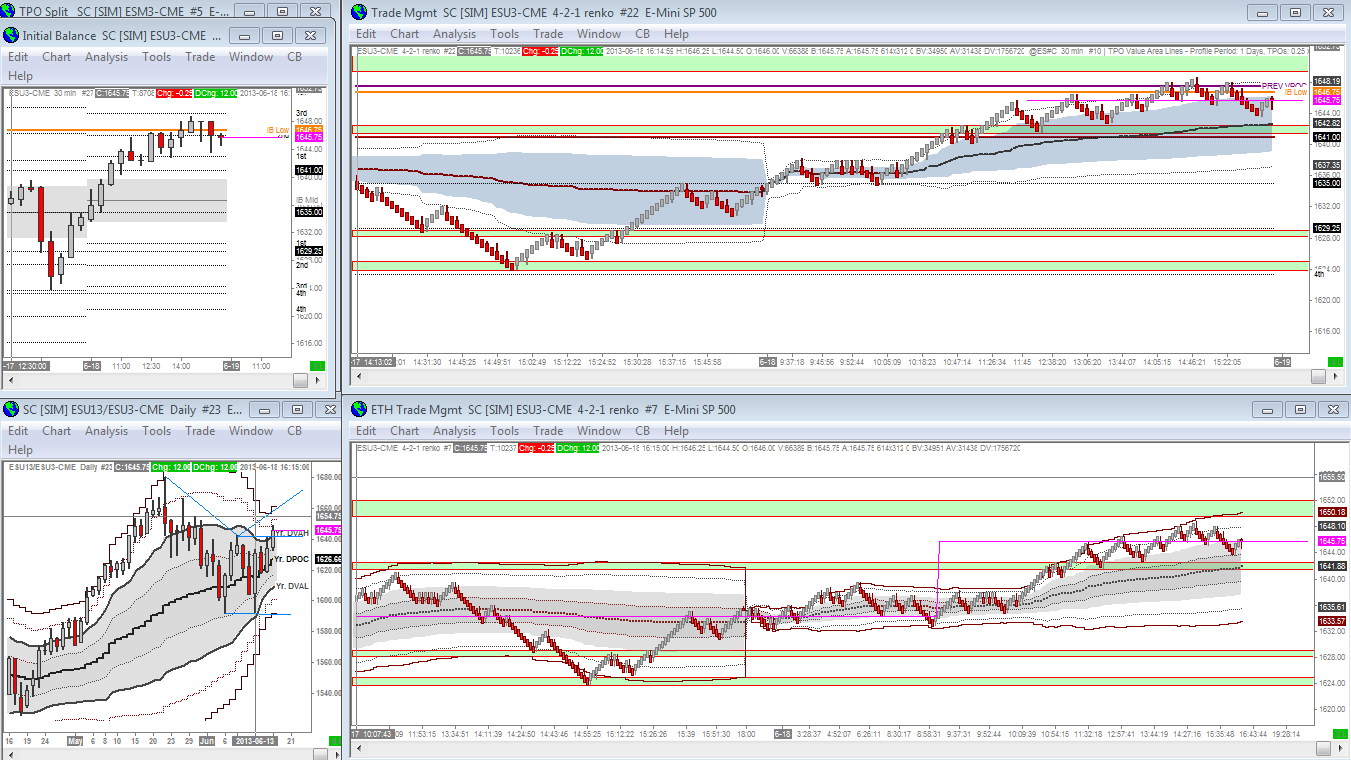Viewport: 1351px width, 760px height.
Task: Click the "Yr. DVAL" label in the Daily chart
Action: (292, 586)
